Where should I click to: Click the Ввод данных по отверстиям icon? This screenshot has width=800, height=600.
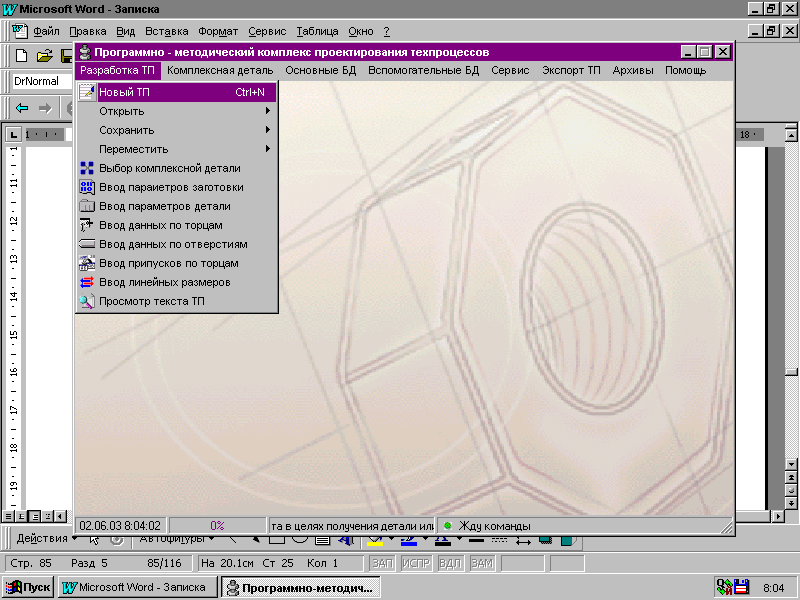(x=86, y=244)
